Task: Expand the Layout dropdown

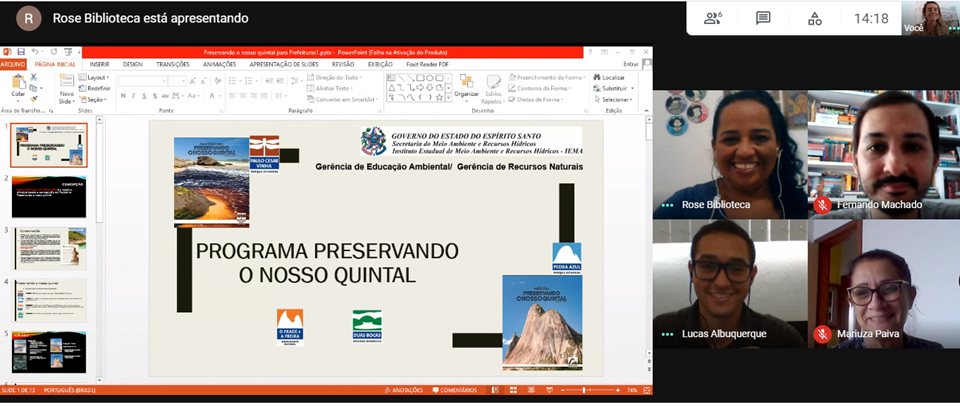Action: click(97, 77)
